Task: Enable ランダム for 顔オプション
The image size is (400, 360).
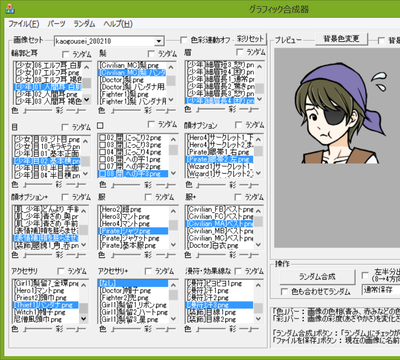Action: click(238, 125)
